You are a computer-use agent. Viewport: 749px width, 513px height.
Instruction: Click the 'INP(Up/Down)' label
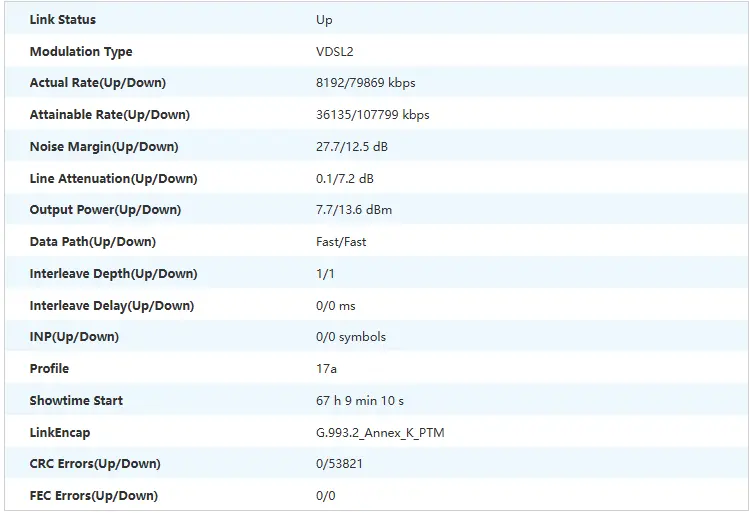pos(74,337)
